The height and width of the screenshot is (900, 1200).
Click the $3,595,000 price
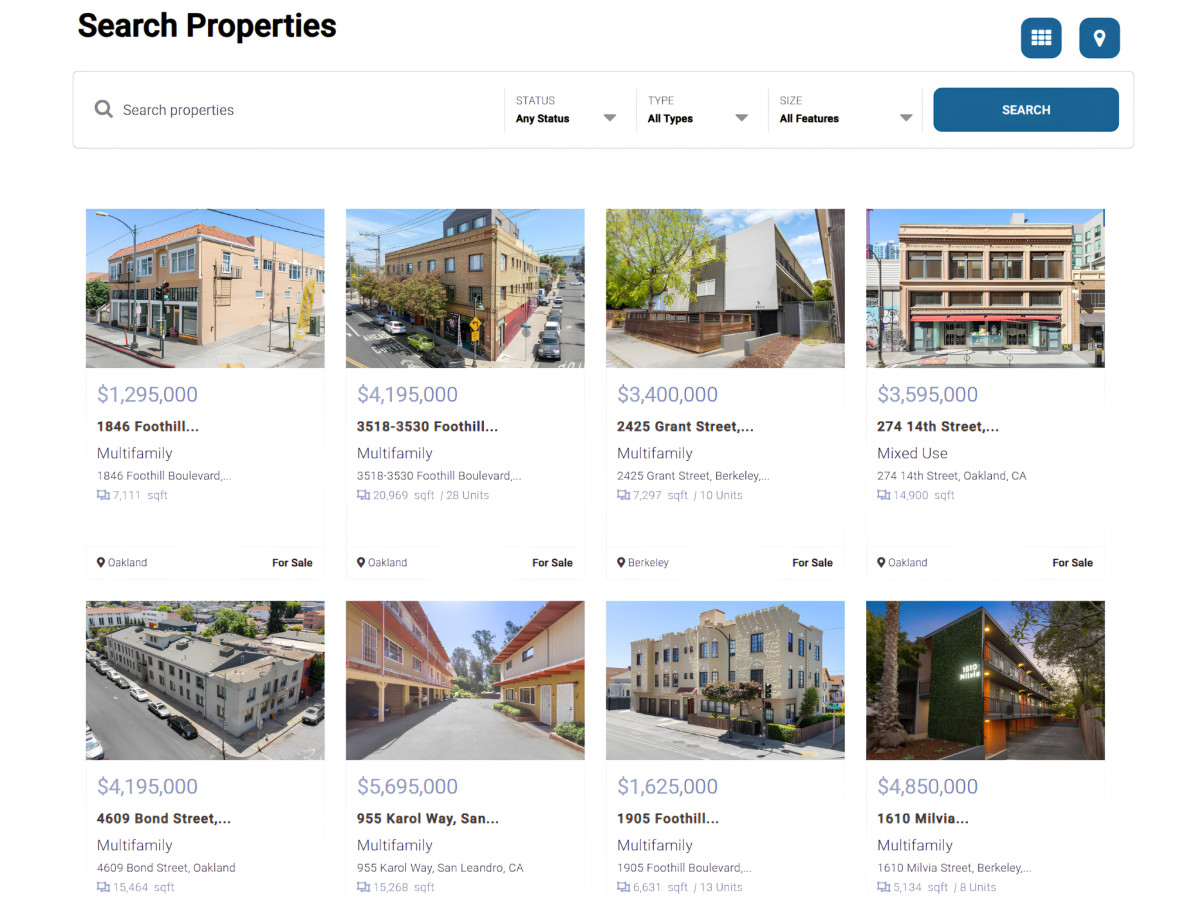click(927, 394)
